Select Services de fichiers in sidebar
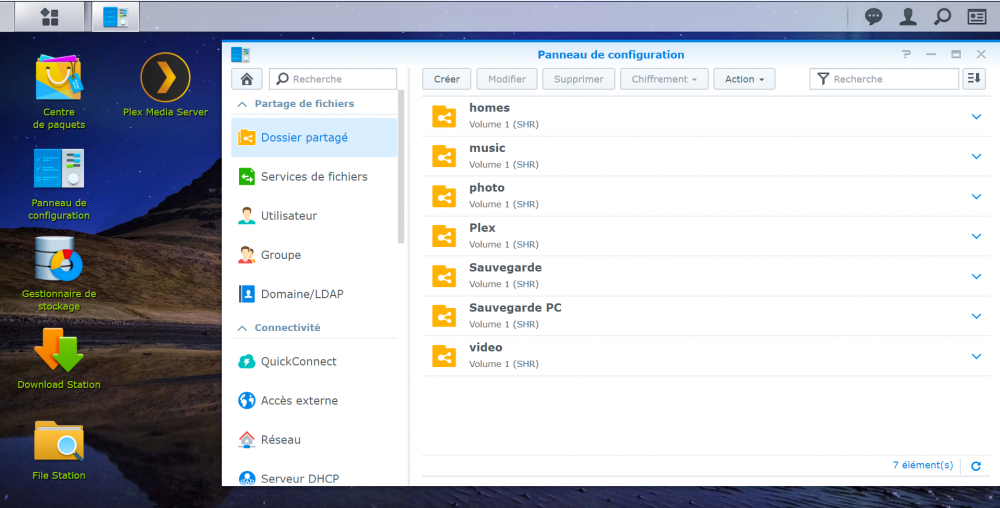 pos(313,177)
